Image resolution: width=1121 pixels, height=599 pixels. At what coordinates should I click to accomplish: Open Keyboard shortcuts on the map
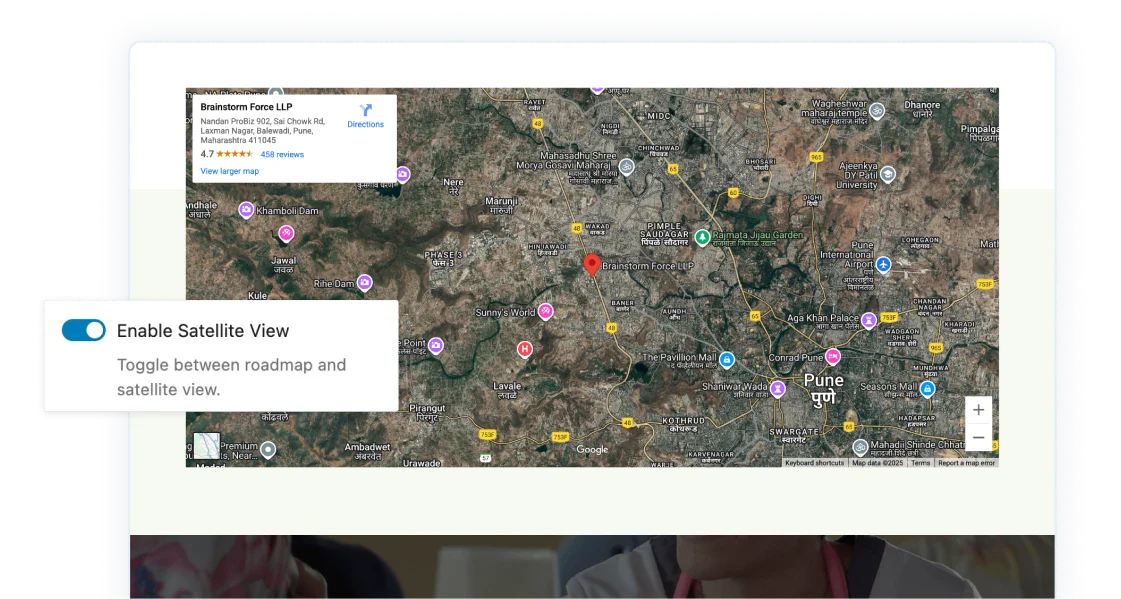814,463
